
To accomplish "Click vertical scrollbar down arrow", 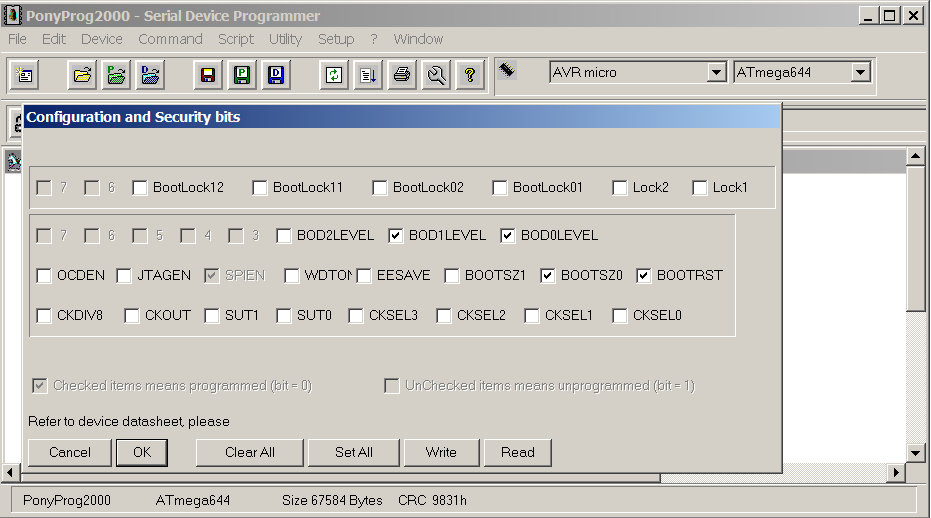I will 915,453.
